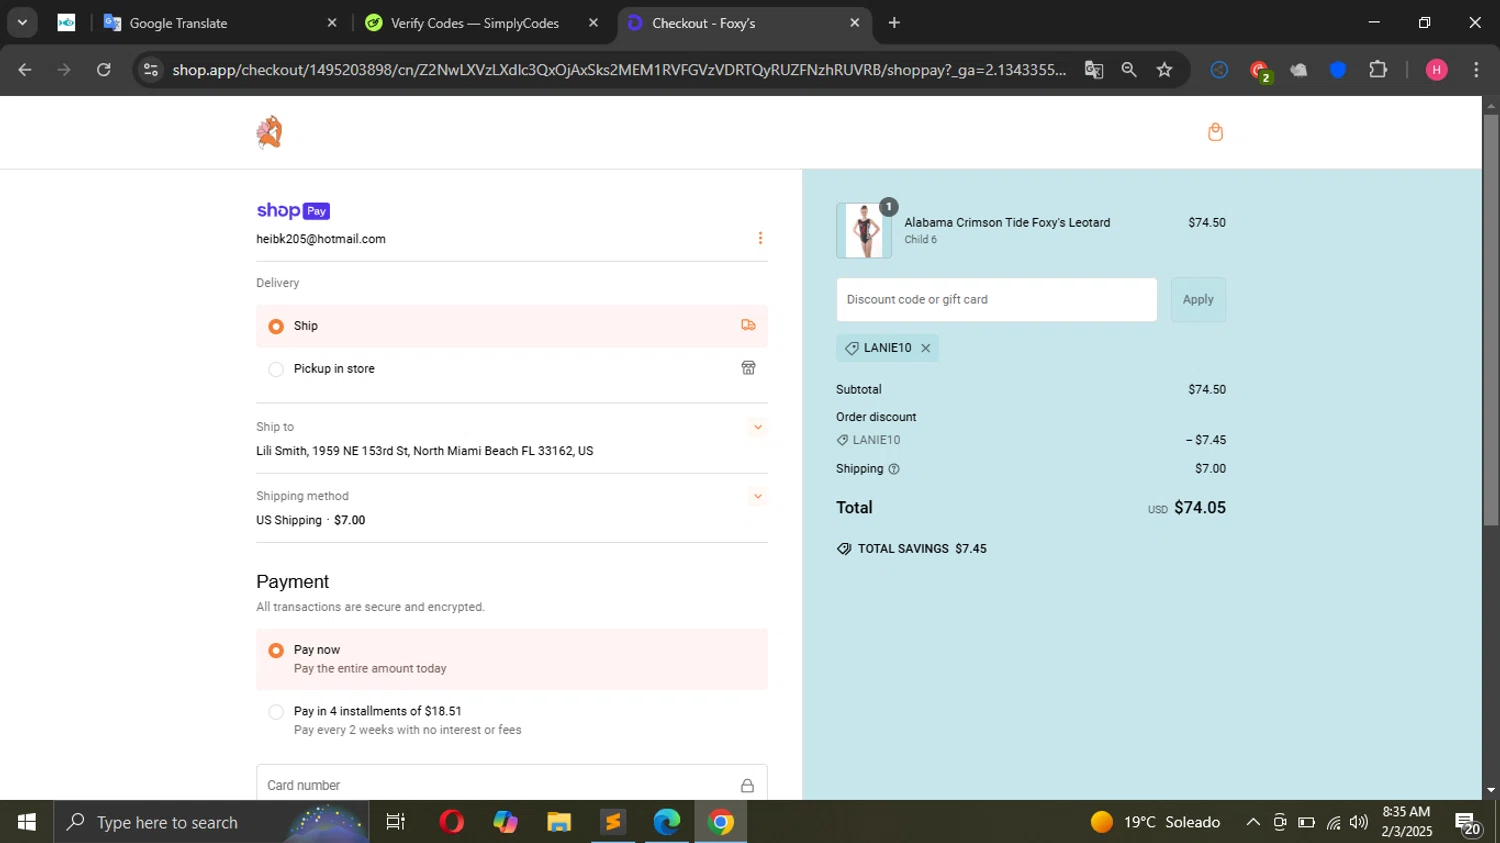
Task: Focus the Discount code or gift card field
Action: (996, 300)
